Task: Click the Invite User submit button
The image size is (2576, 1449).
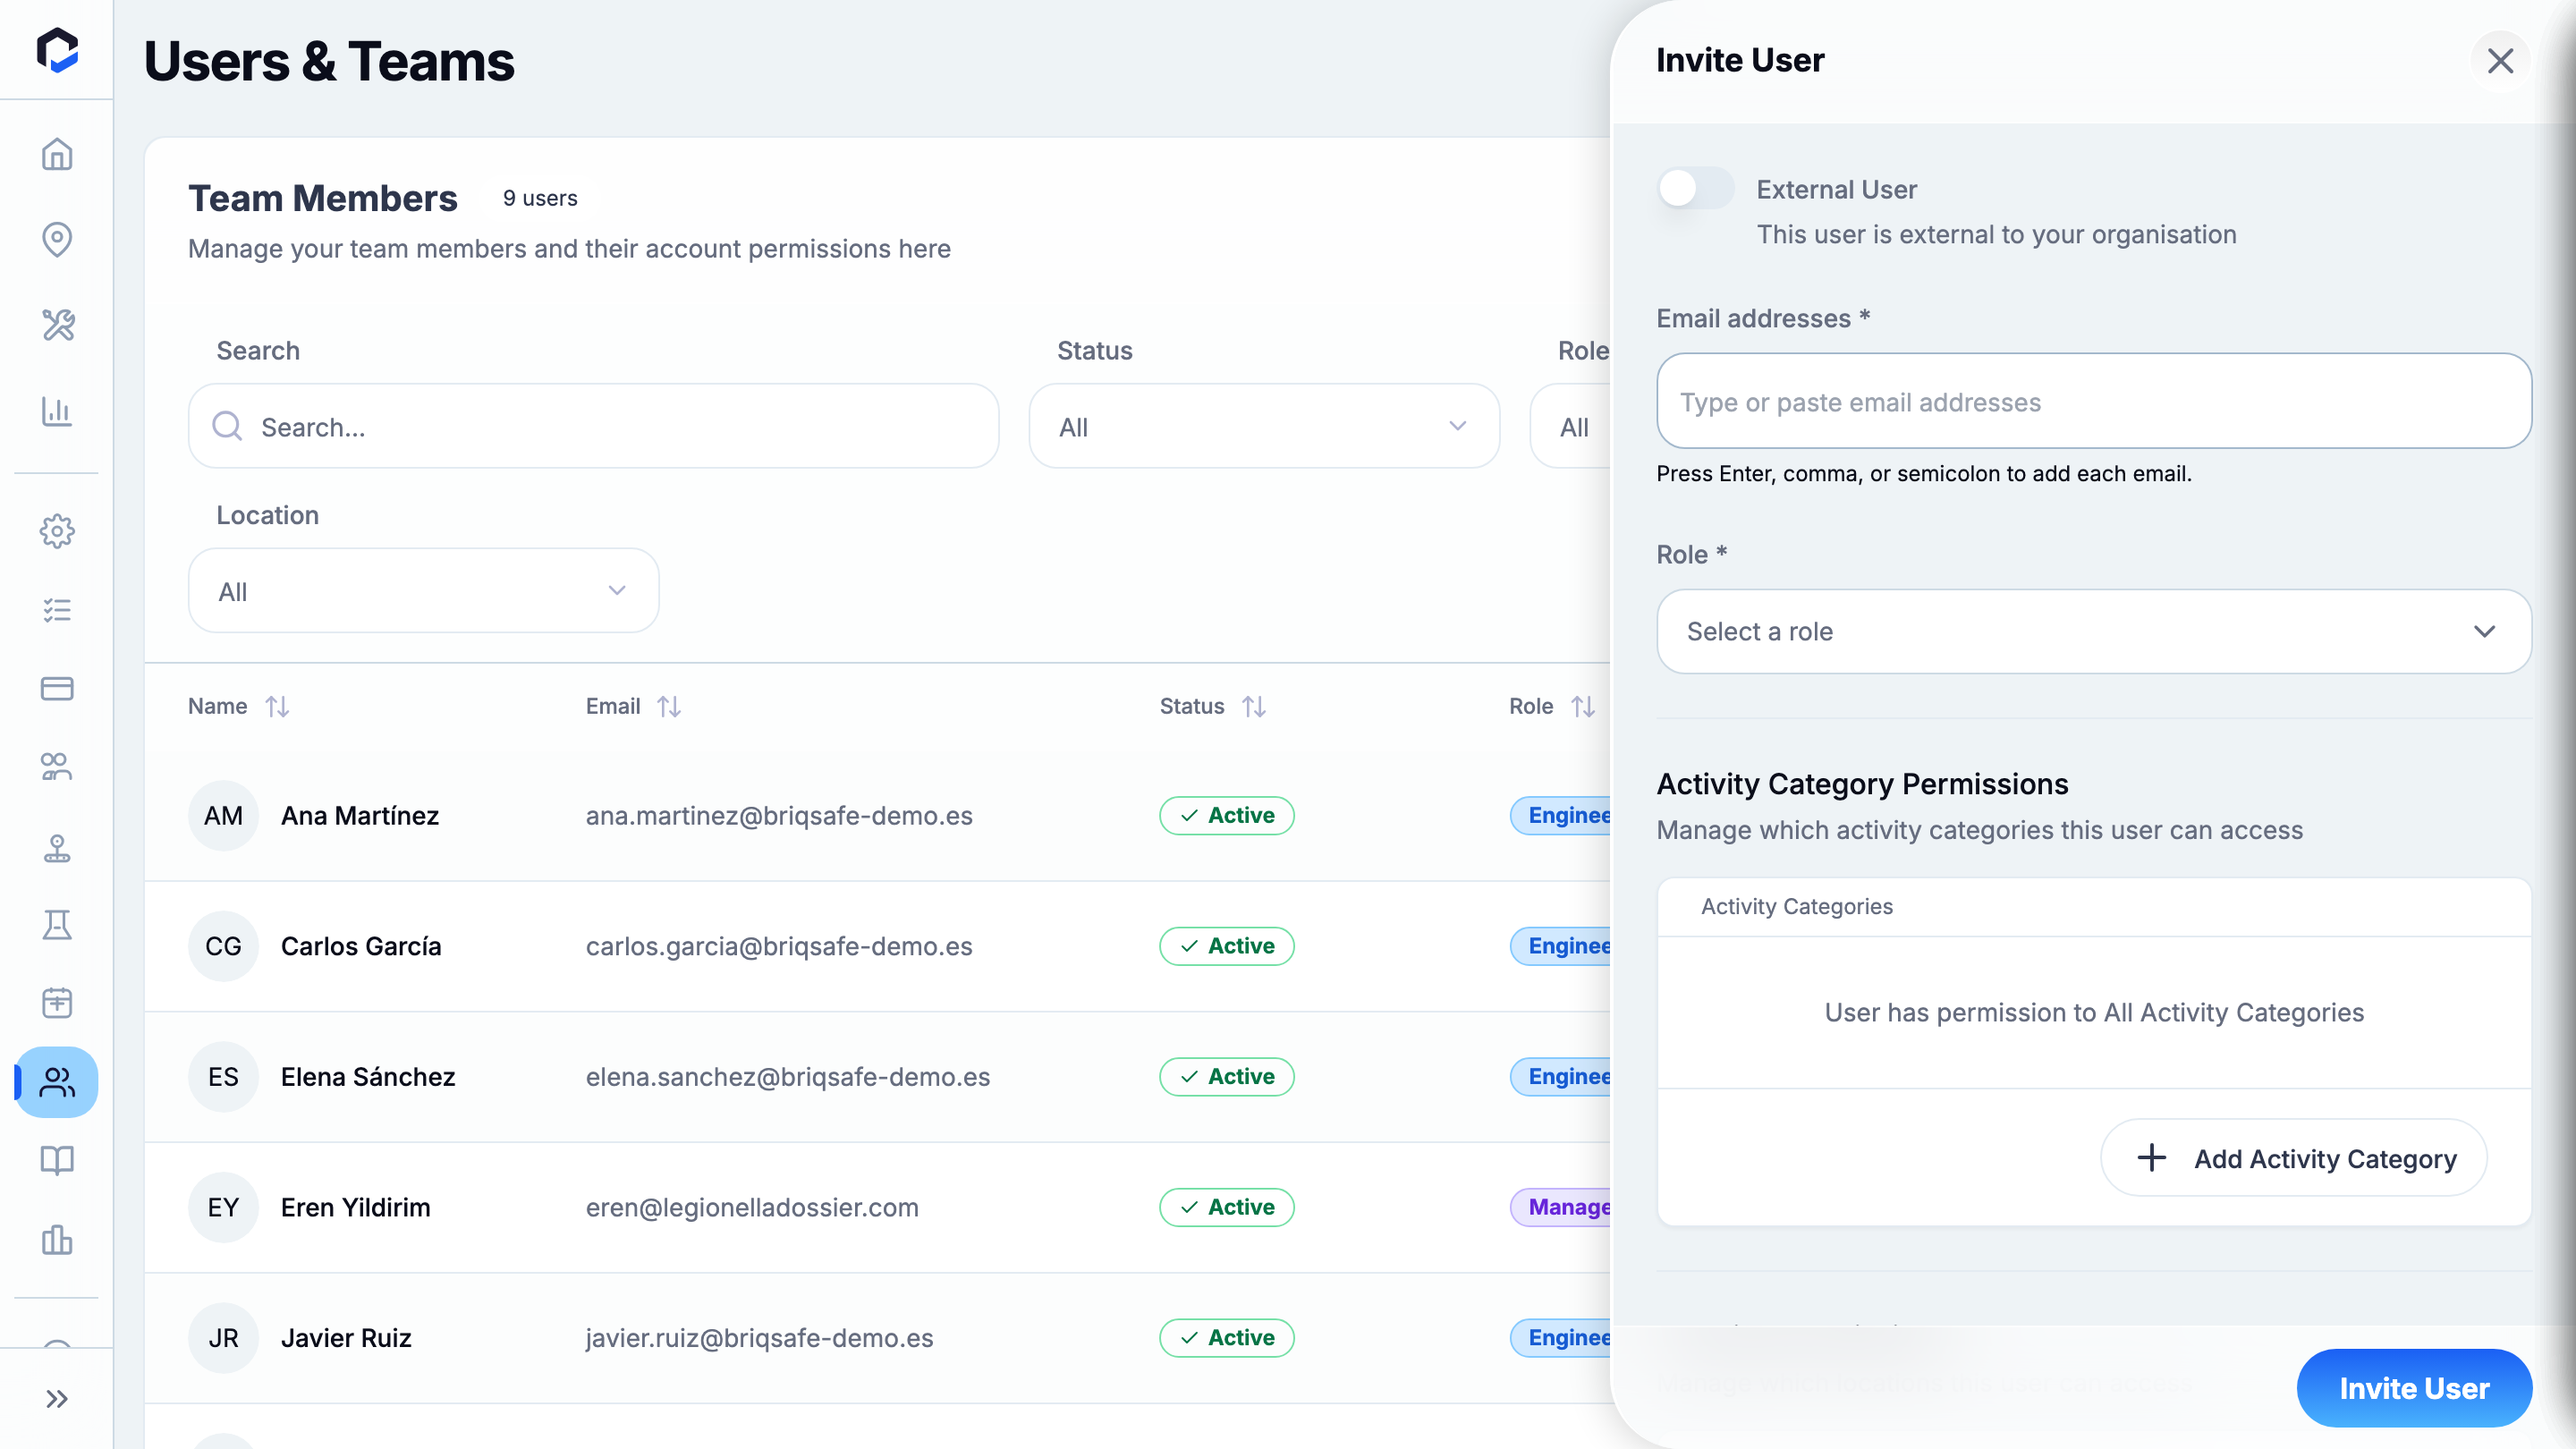Action: pyautogui.click(x=2414, y=1388)
